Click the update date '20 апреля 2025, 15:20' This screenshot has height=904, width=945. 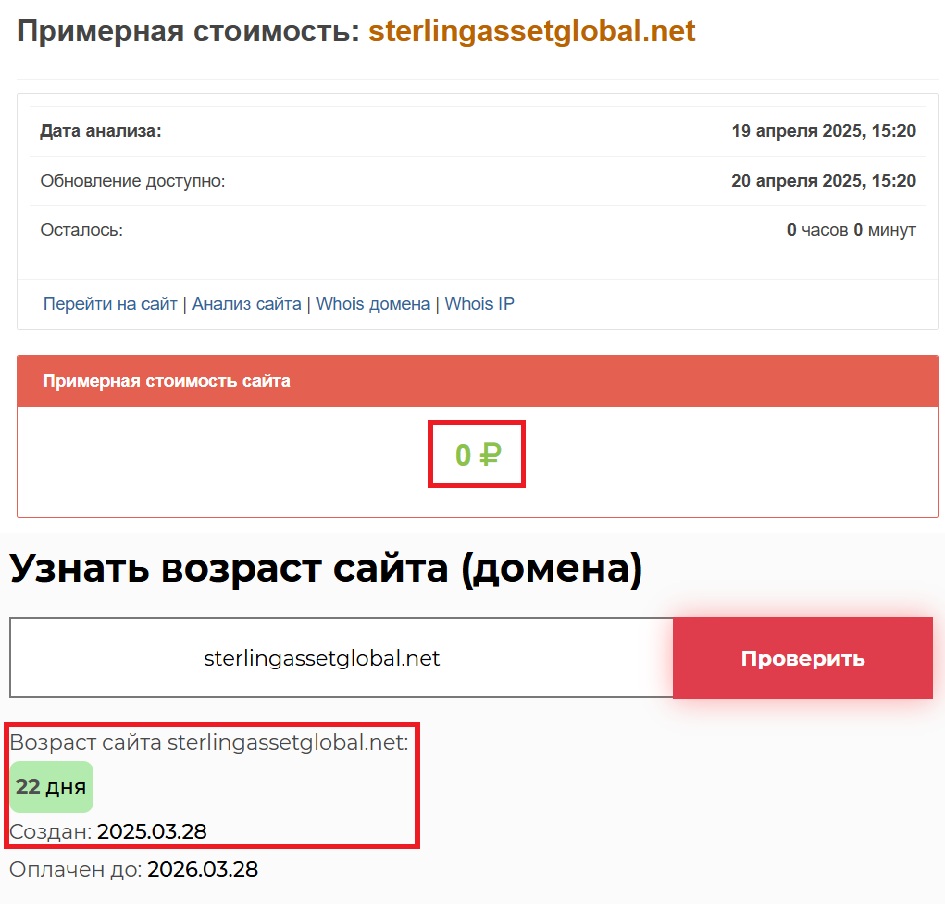tap(823, 181)
